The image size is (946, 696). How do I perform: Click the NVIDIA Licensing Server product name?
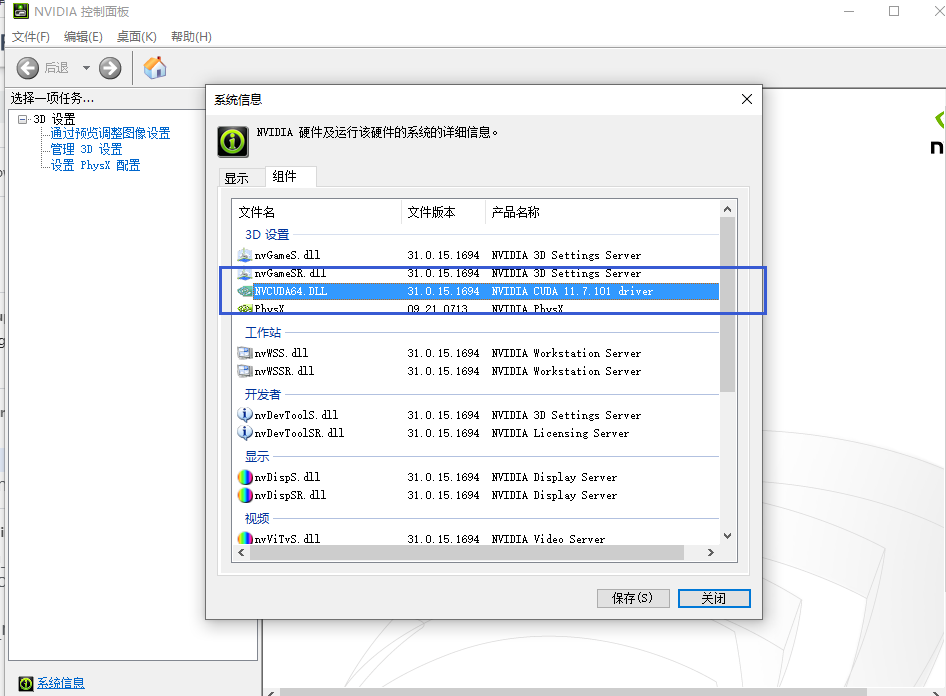[x=560, y=433]
